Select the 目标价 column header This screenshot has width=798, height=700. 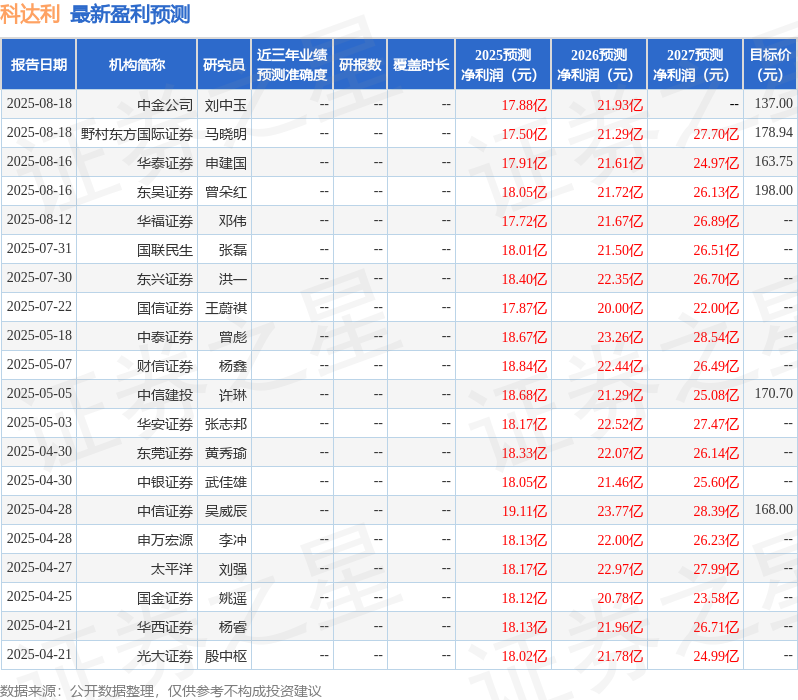click(771, 65)
